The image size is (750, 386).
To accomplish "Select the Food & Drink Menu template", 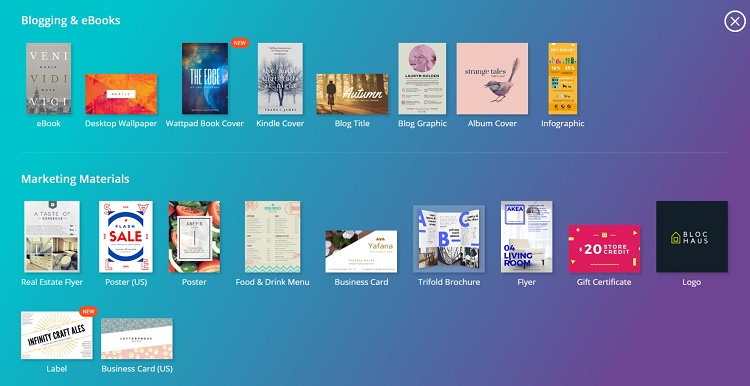I will click(273, 236).
